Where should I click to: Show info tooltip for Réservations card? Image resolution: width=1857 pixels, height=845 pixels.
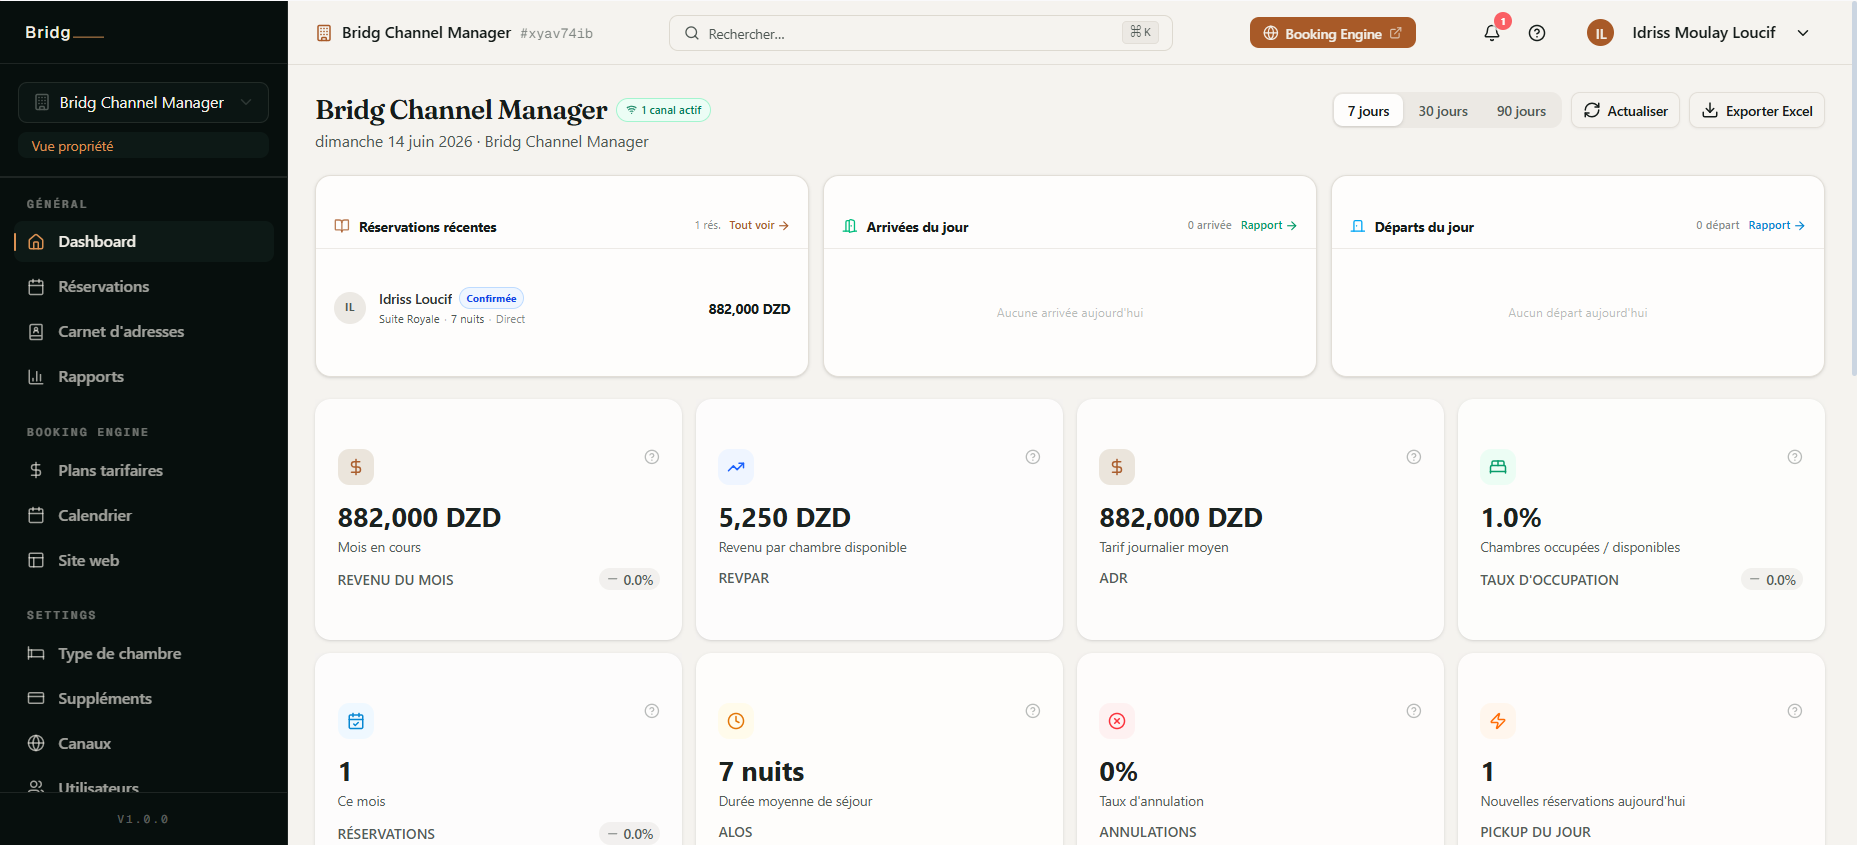(x=652, y=711)
